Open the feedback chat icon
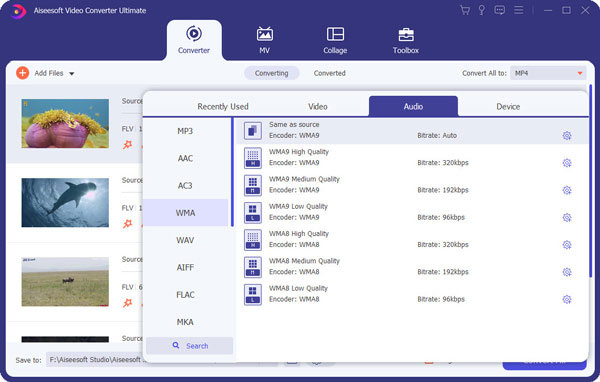This screenshot has height=382, width=600. [499, 10]
